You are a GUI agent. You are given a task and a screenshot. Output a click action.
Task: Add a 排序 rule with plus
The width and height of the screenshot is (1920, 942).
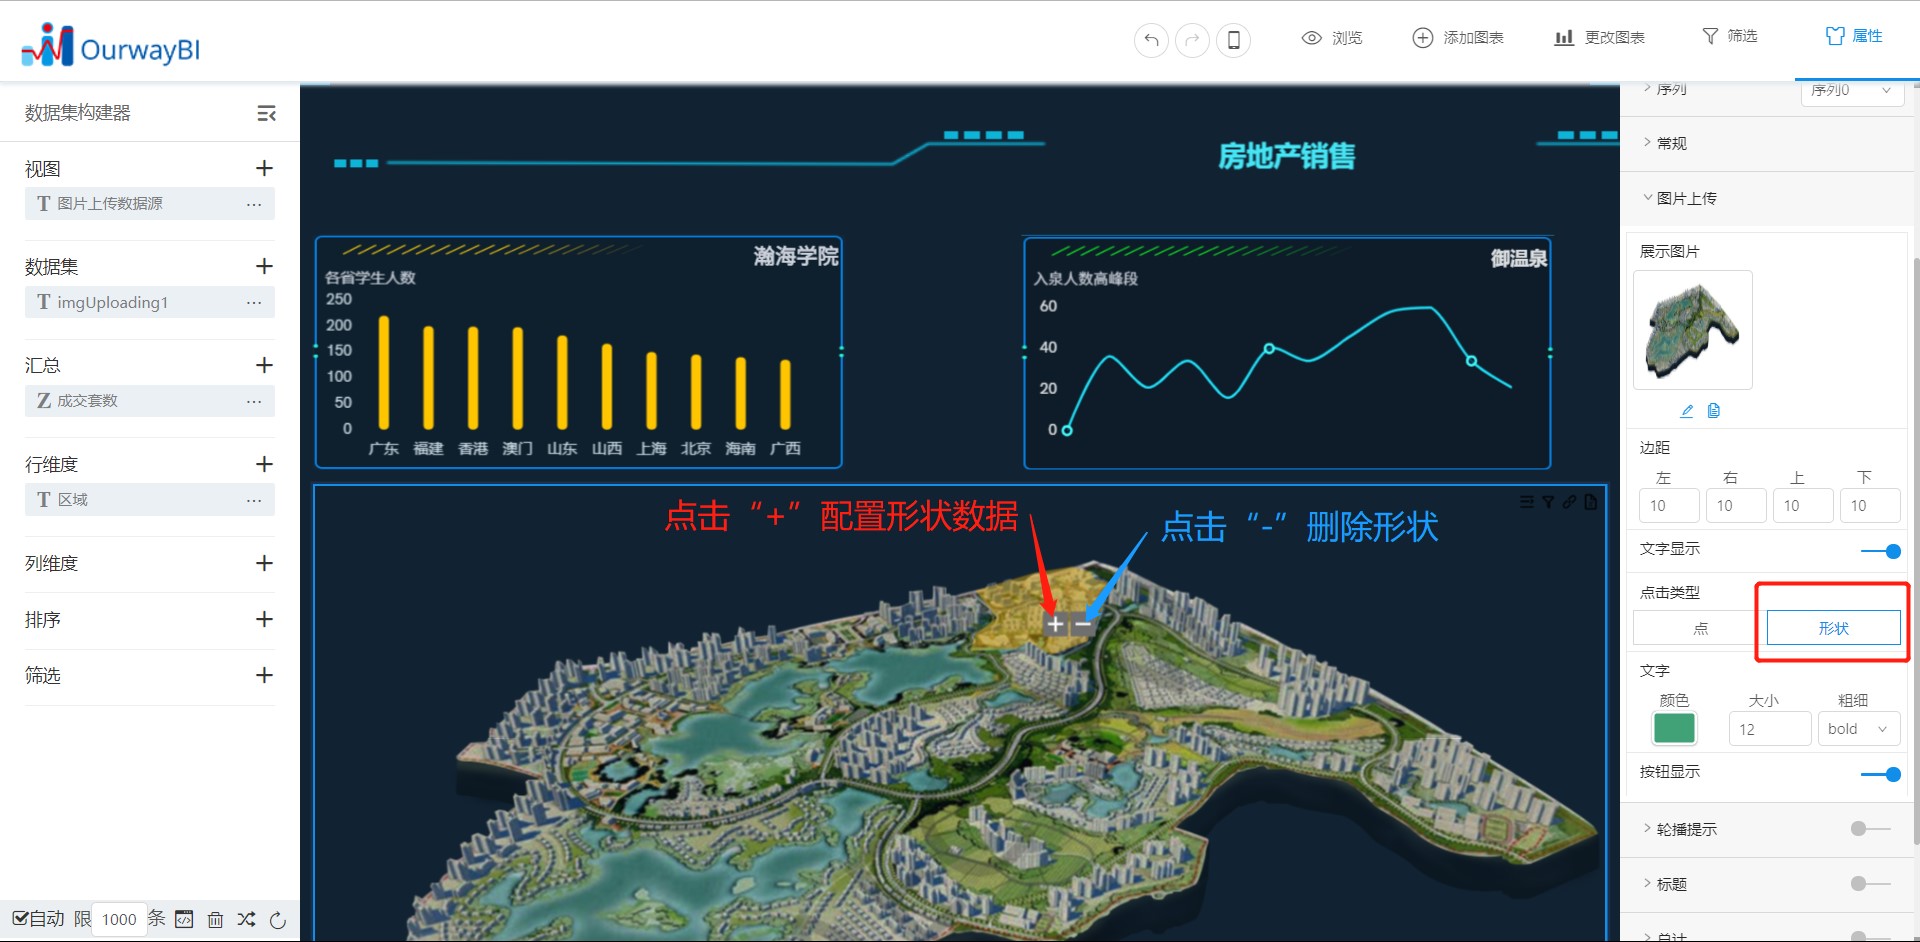(x=264, y=619)
